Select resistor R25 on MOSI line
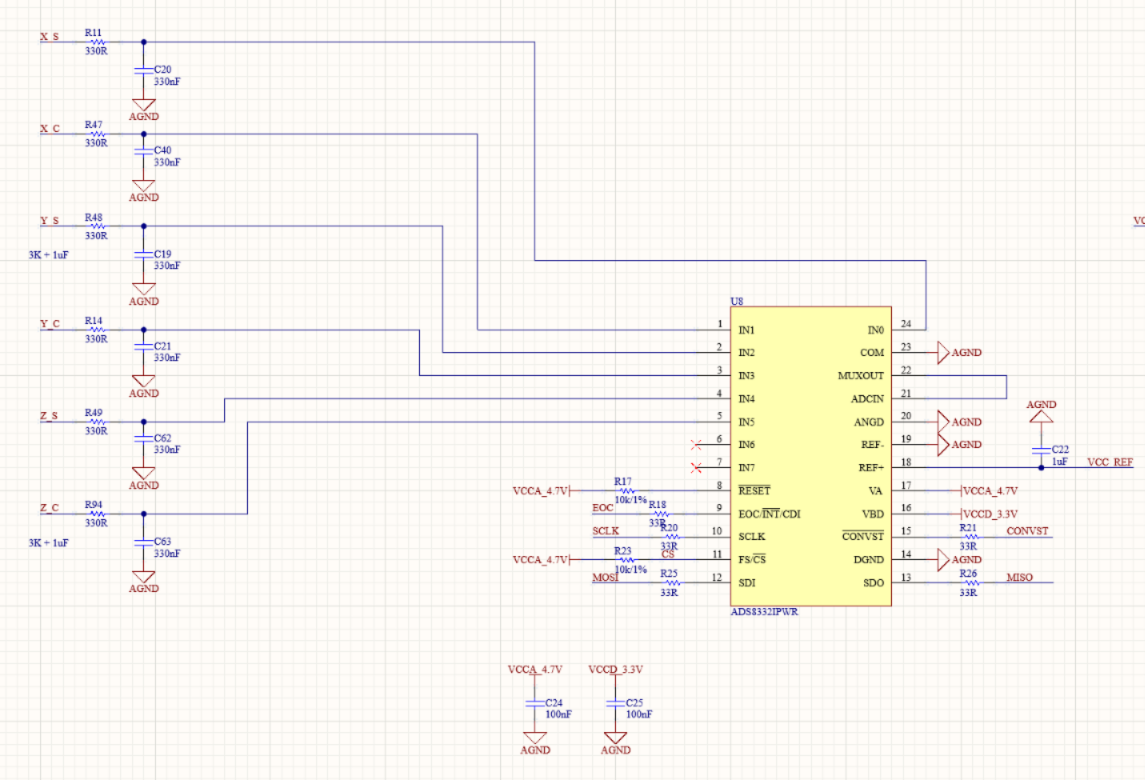The height and width of the screenshot is (780, 1145). point(672,583)
